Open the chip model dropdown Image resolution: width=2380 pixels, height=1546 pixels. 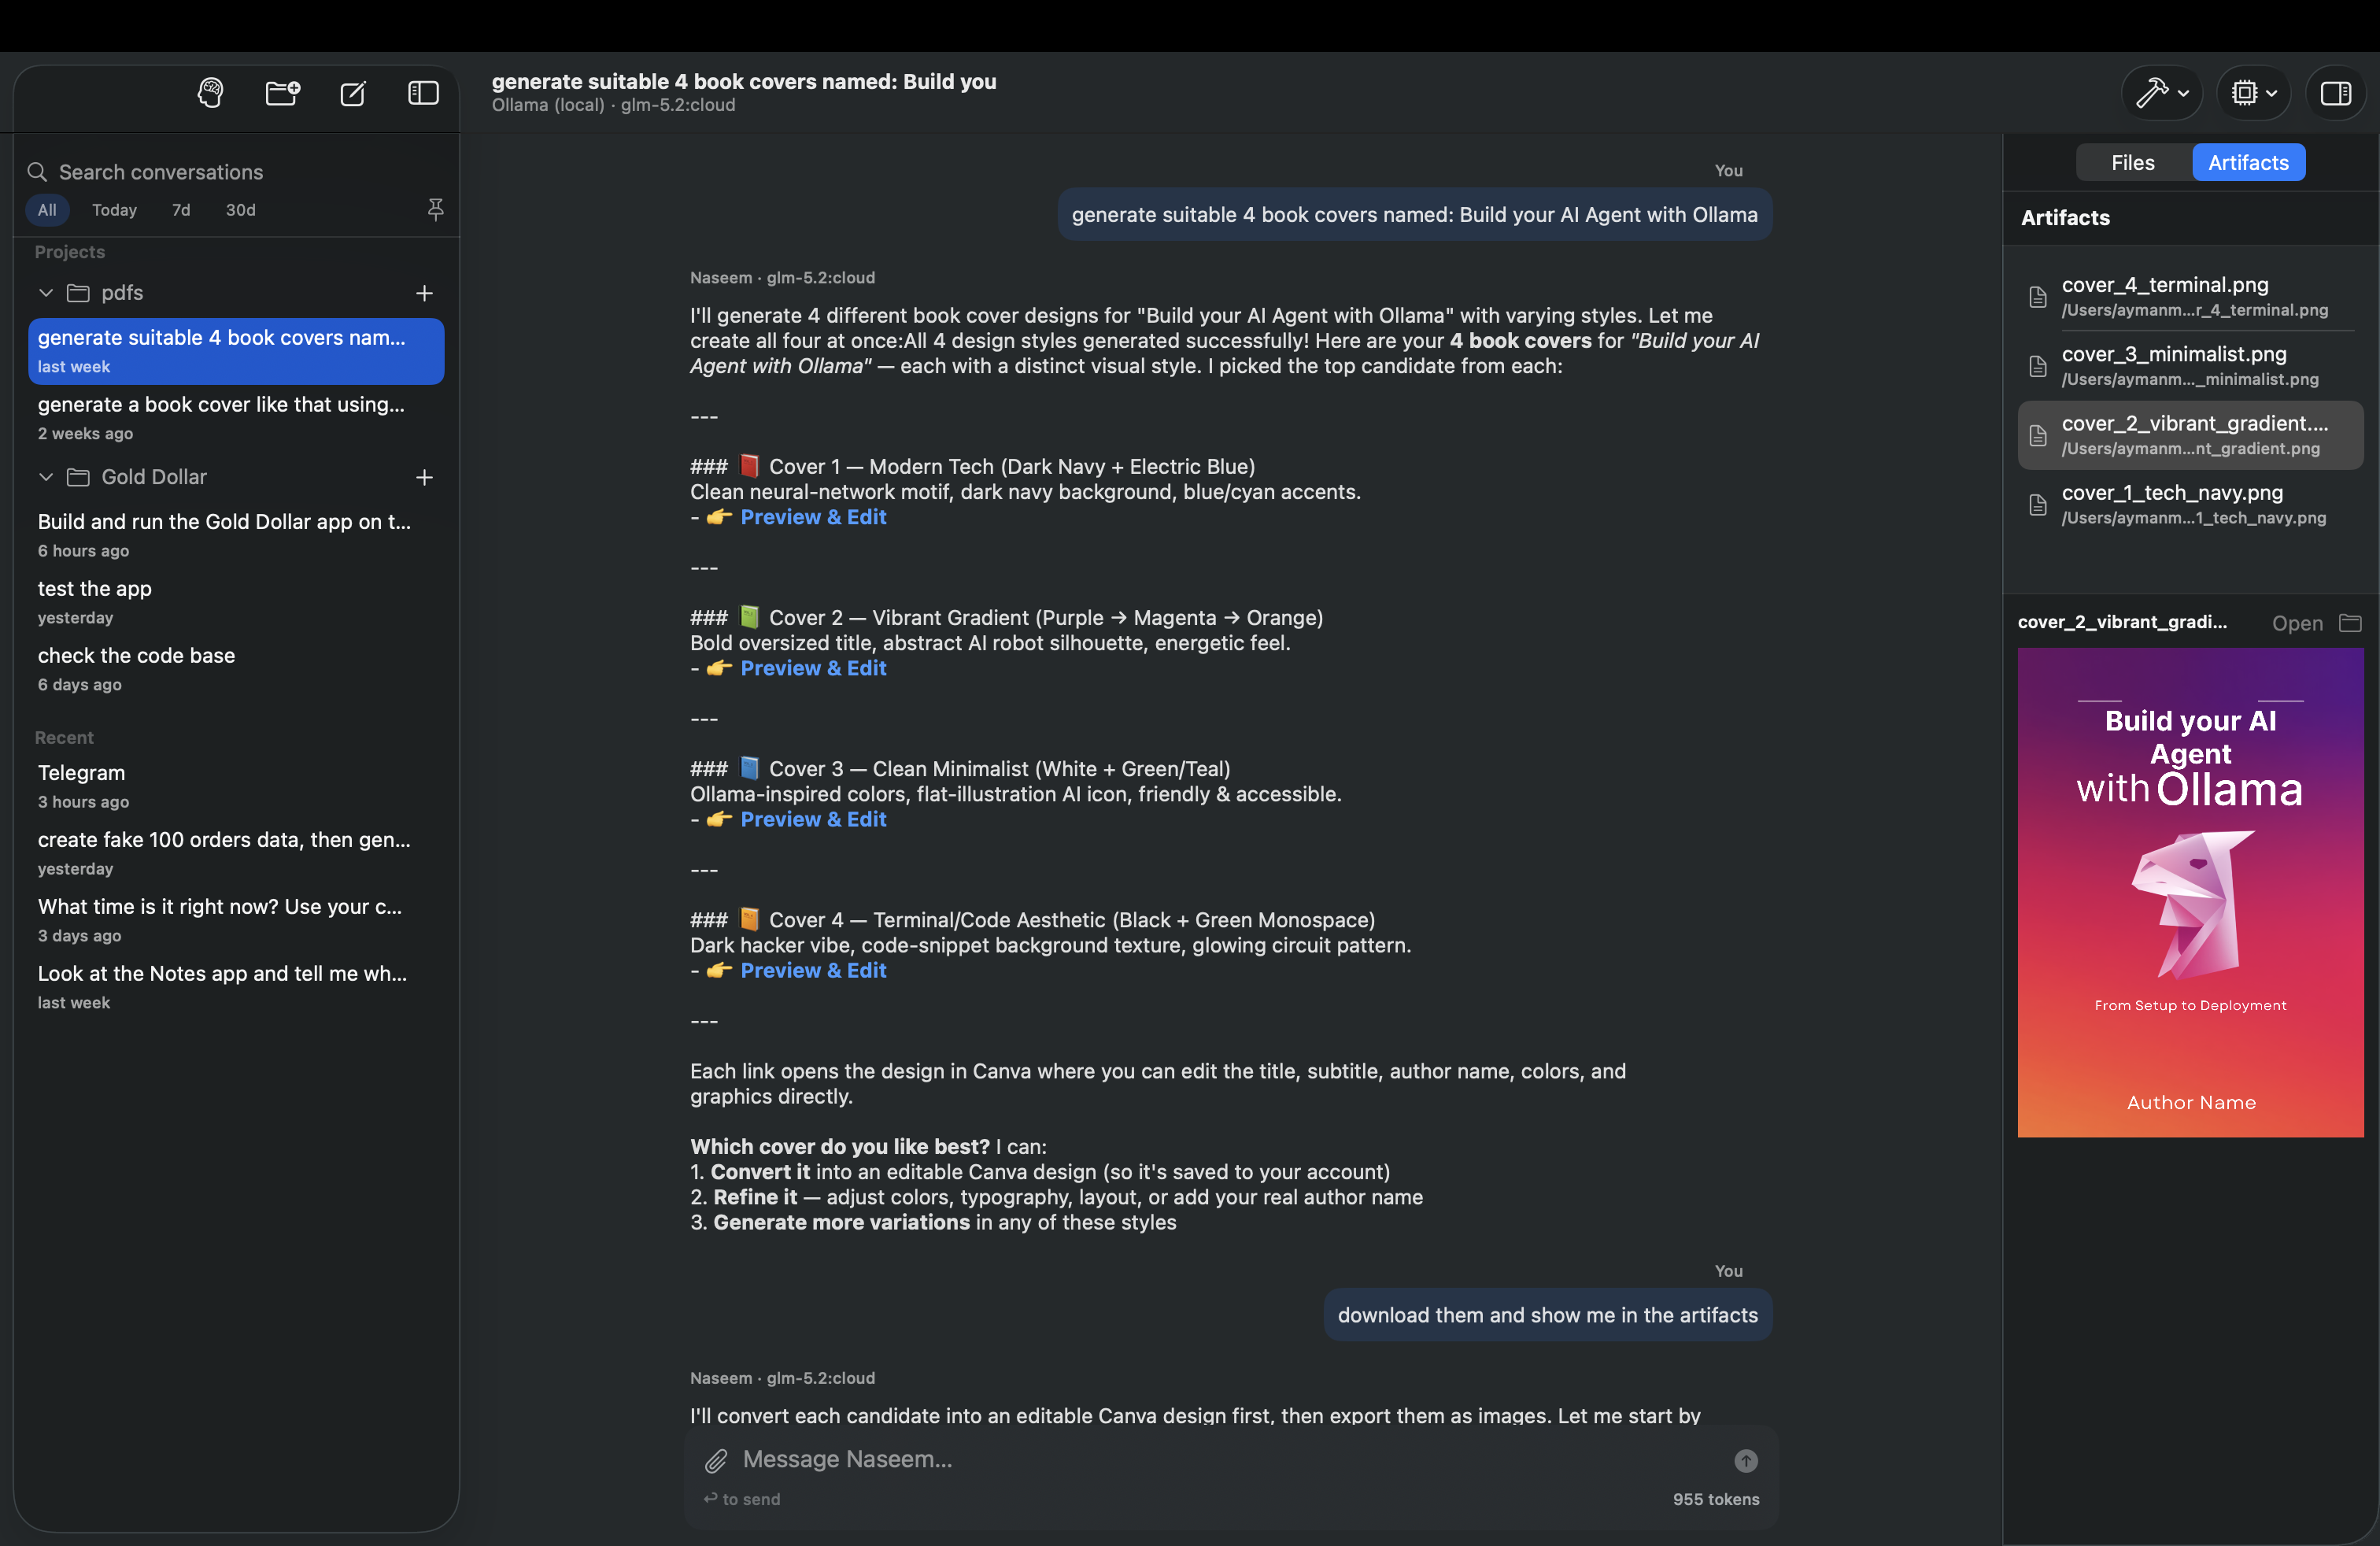[2253, 93]
